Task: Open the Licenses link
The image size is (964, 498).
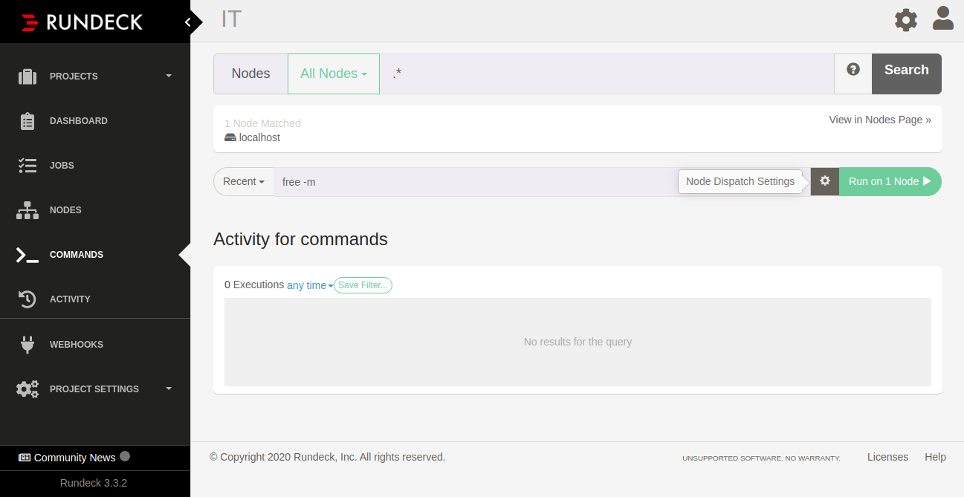Action: 887,457
